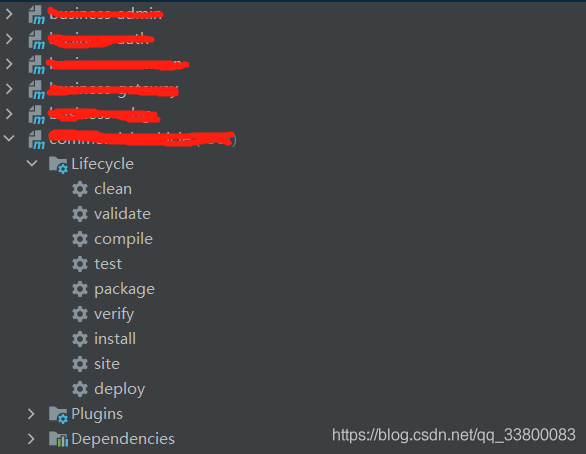Click the Lifecycle folder icon
This screenshot has width=586, height=454.
(x=58, y=164)
